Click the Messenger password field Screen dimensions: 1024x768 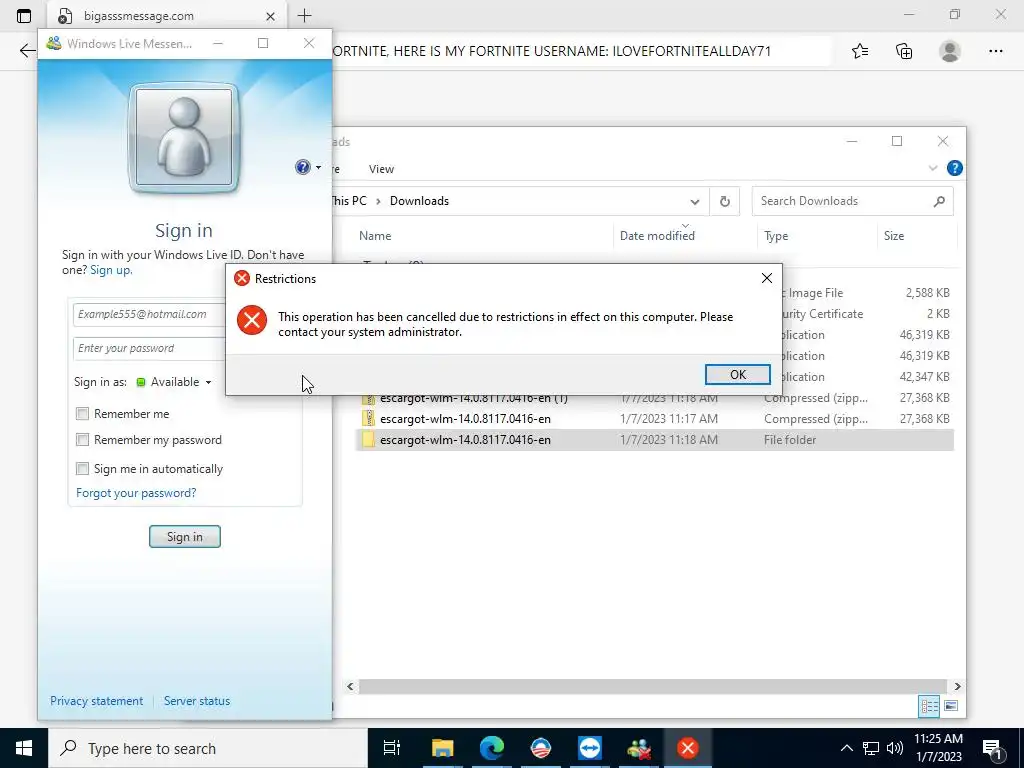point(150,348)
